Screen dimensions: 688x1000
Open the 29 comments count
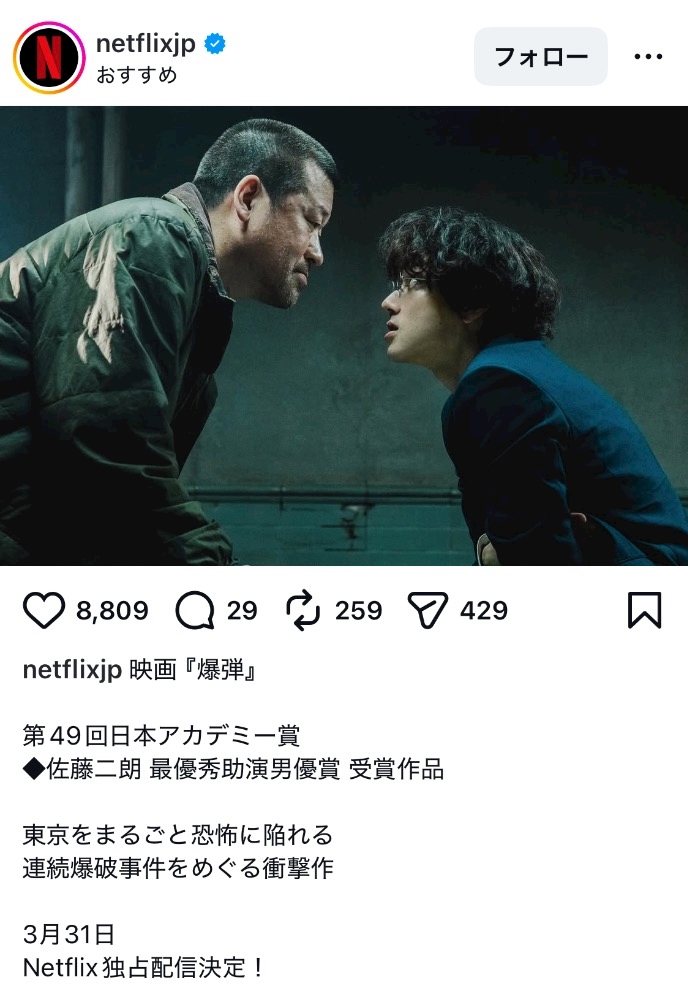[242, 610]
